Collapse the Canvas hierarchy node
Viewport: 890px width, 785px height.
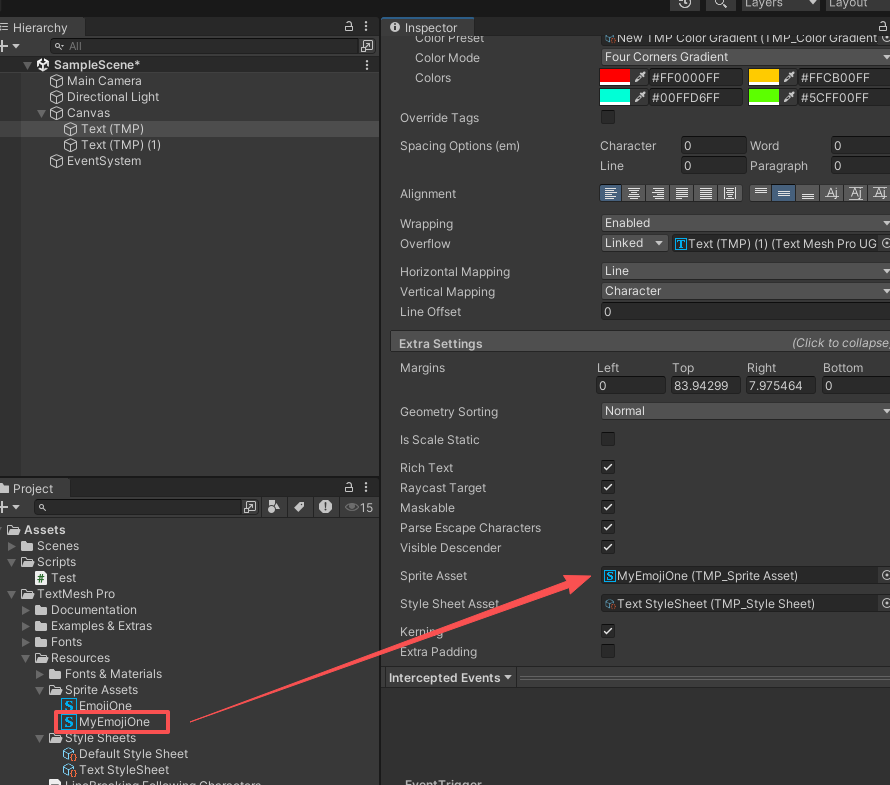(x=41, y=113)
